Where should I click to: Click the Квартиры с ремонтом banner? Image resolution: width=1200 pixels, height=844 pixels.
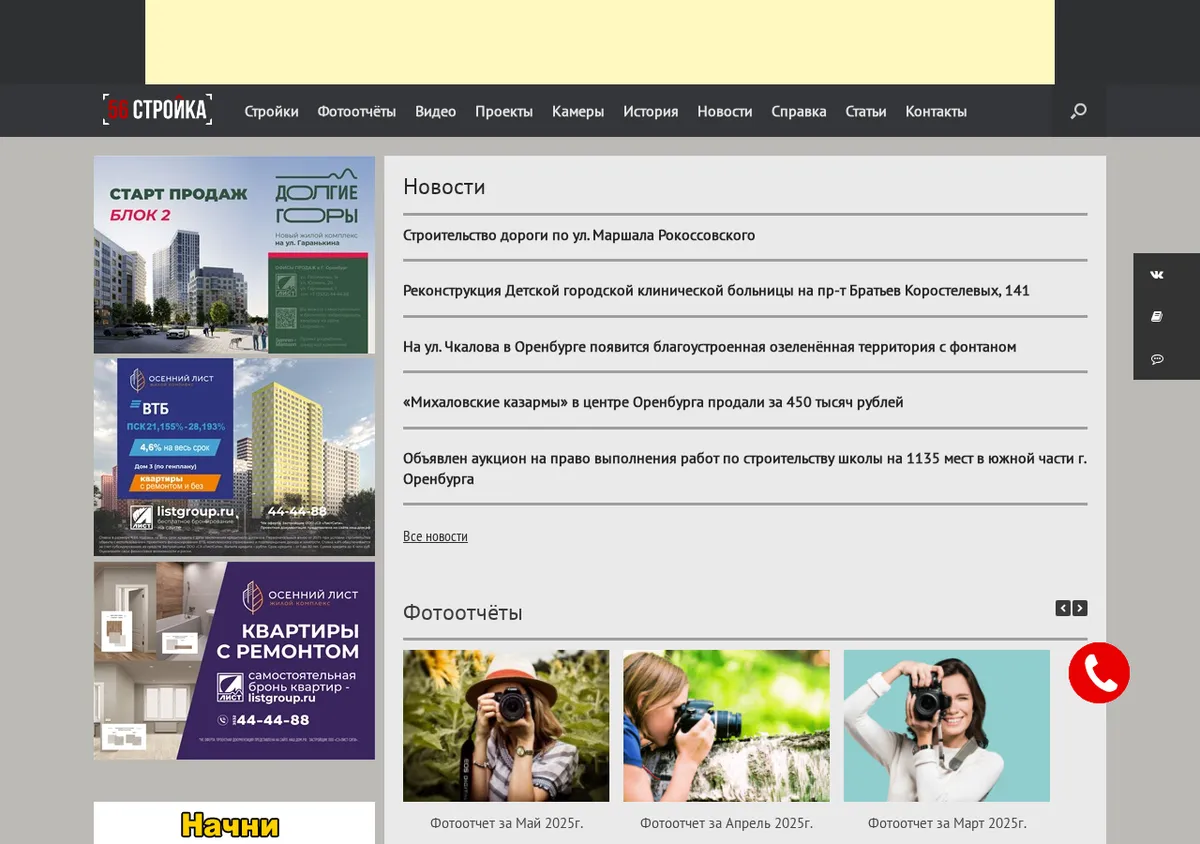235,661
